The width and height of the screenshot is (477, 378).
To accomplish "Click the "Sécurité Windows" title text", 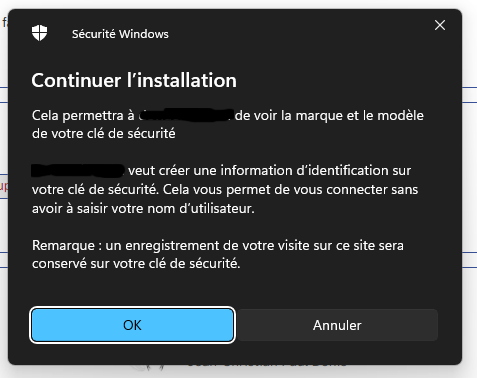I will [120, 34].
